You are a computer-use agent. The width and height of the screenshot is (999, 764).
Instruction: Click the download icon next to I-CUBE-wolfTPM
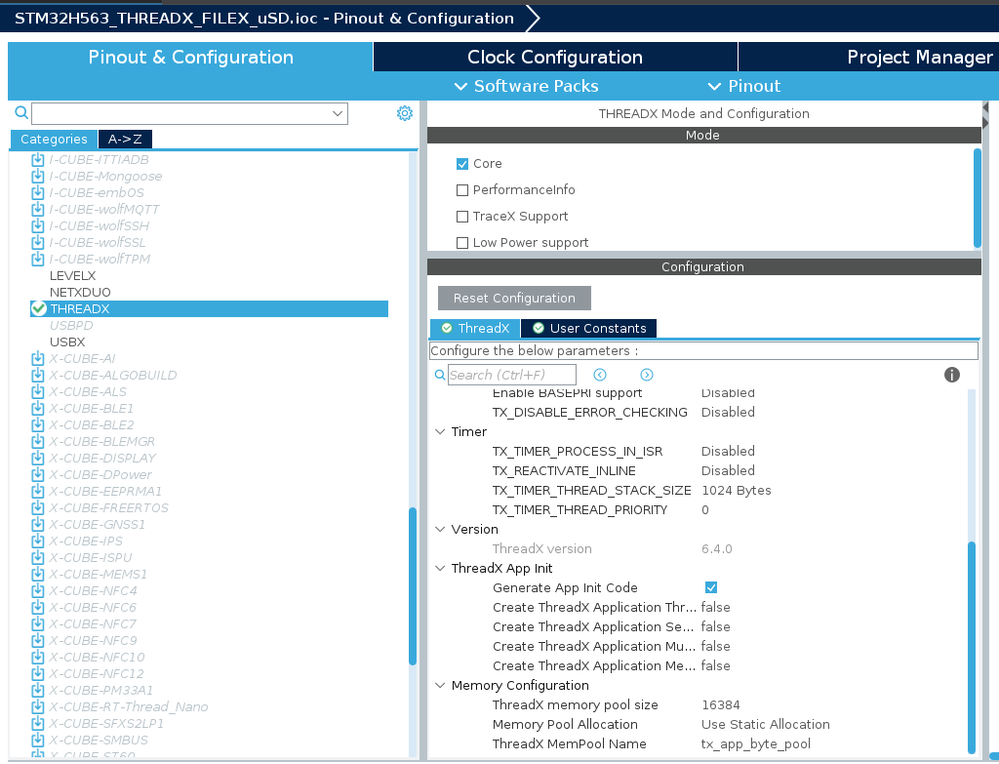coord(38,259)
